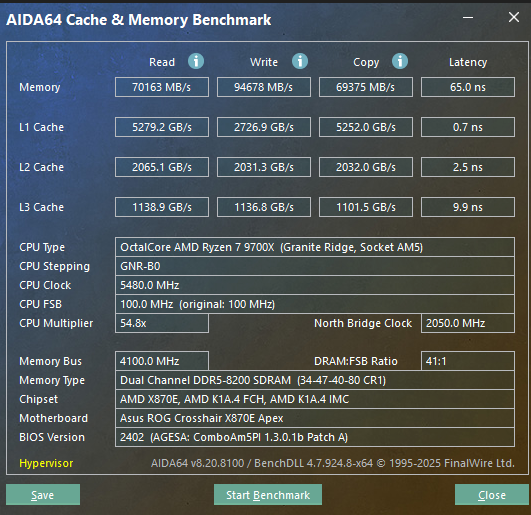Click the Chipset label
This screenshot has height=515, width=531.
click(x=39, y=399)
